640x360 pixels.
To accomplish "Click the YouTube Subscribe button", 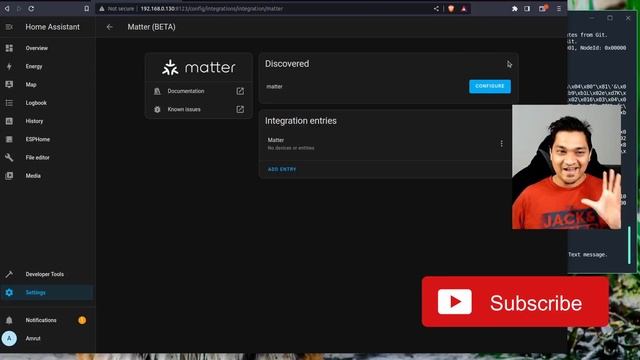I will pyautogui.click(x=515, y=302).
